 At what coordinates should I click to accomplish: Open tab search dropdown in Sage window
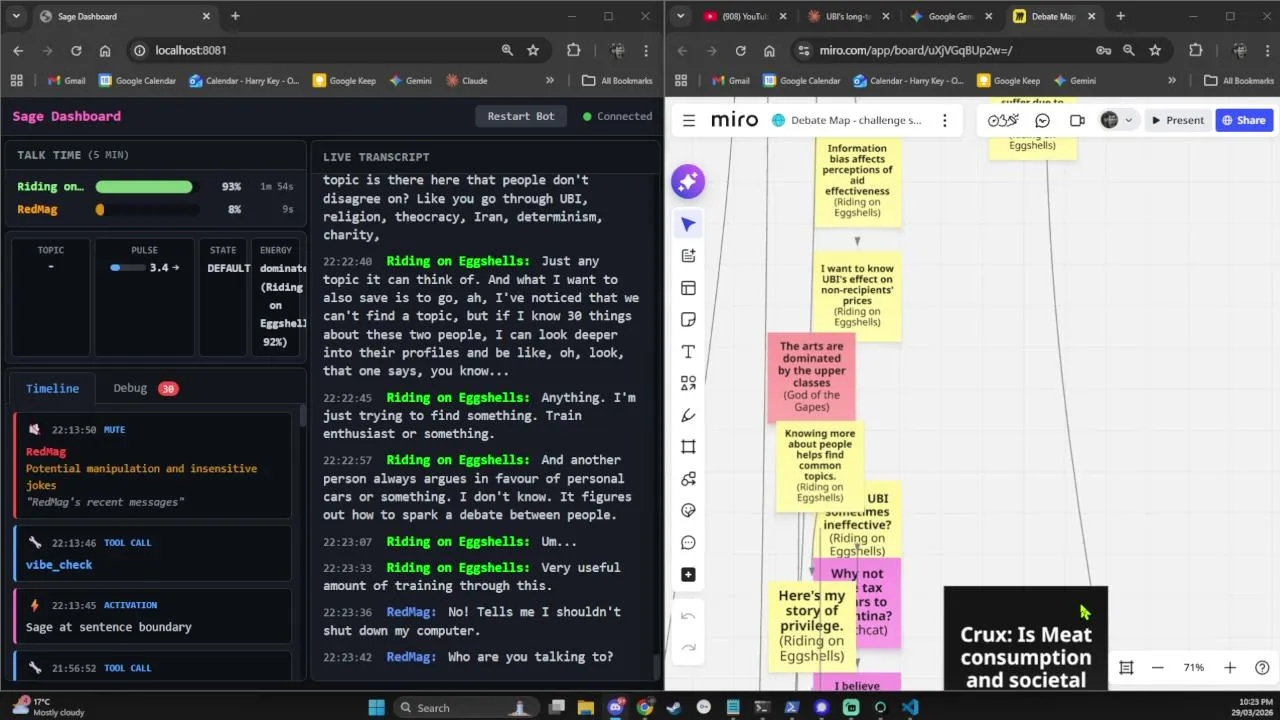pos(16,16)
